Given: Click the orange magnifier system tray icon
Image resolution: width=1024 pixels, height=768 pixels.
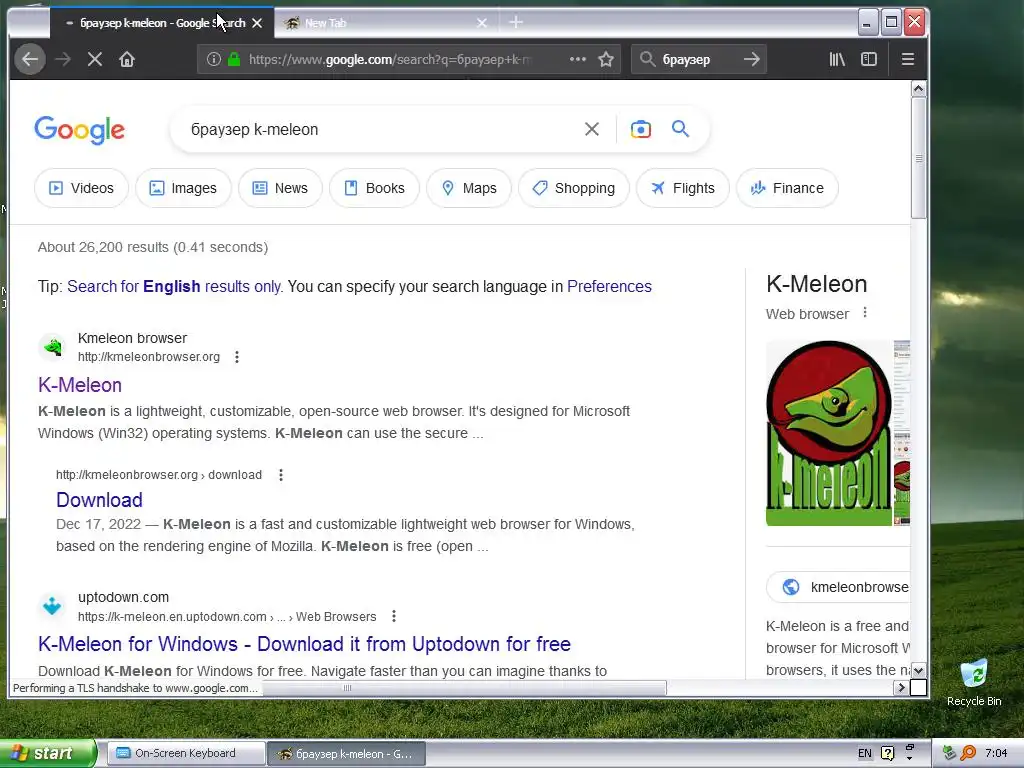Looking at the screenshot, I should [x=968, y=753].
